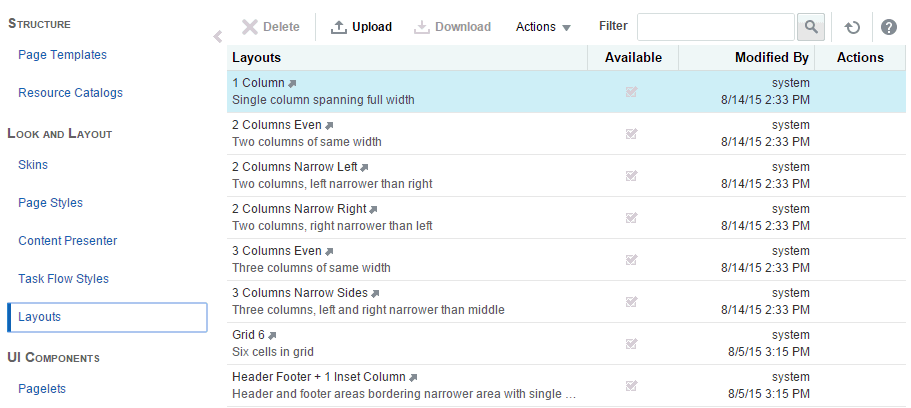
Task: Select the 2 Columns Narrow Left row
Action: pos(400,176)
